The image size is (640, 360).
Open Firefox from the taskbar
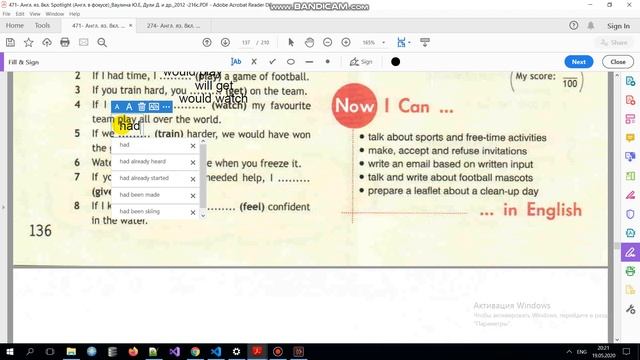click(133, 351)
